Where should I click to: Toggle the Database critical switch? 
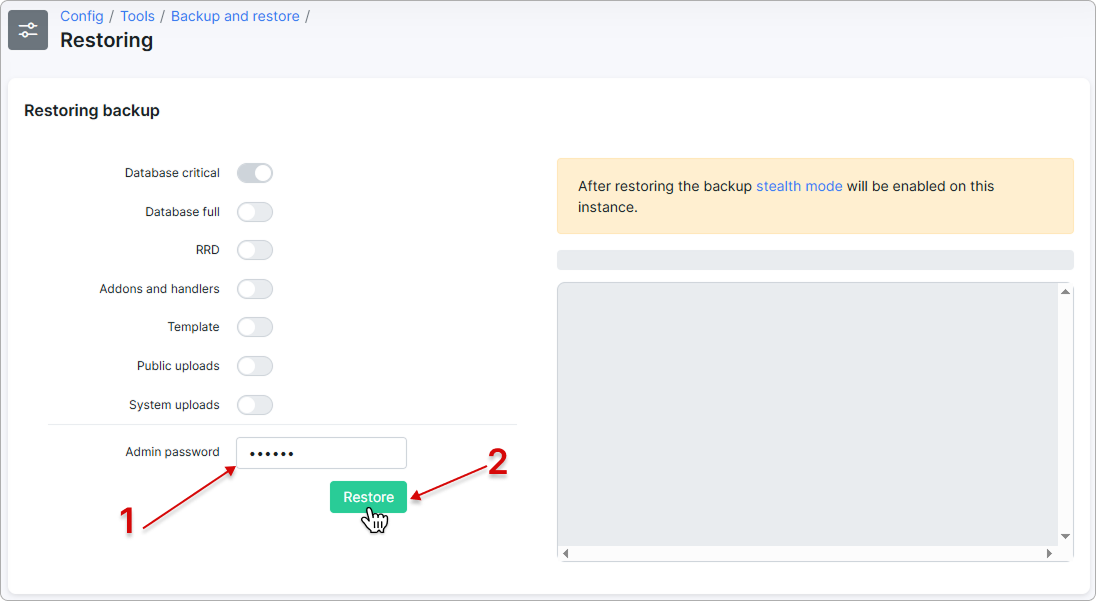[x=255, y=173]
